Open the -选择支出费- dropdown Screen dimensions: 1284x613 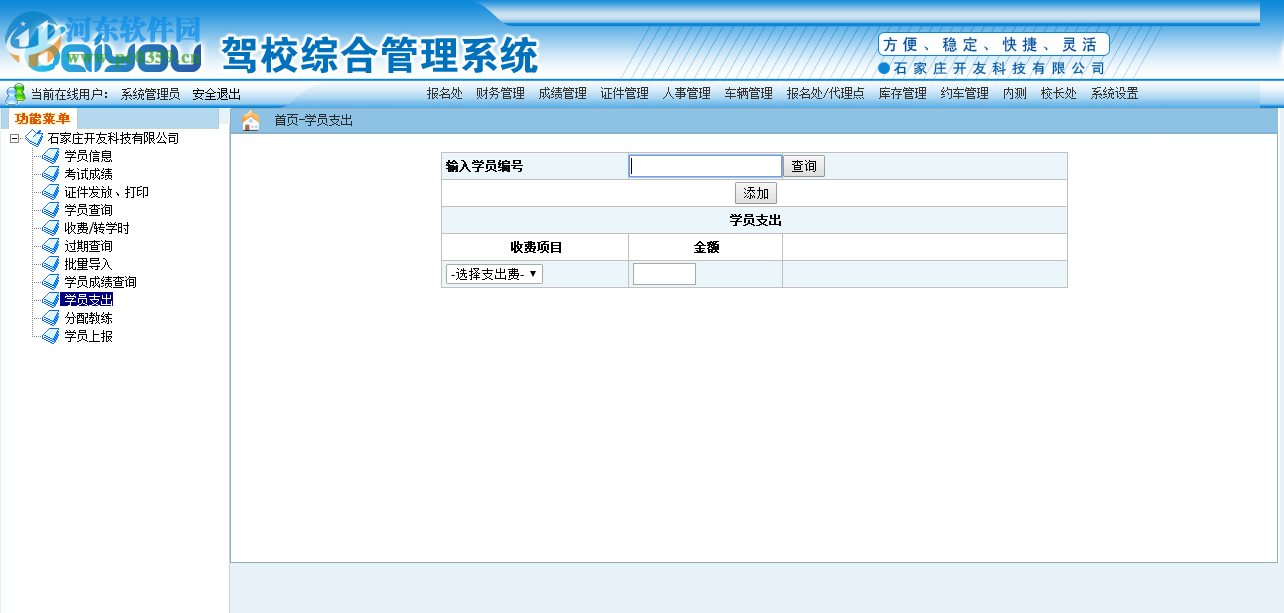tap(493, 273)
